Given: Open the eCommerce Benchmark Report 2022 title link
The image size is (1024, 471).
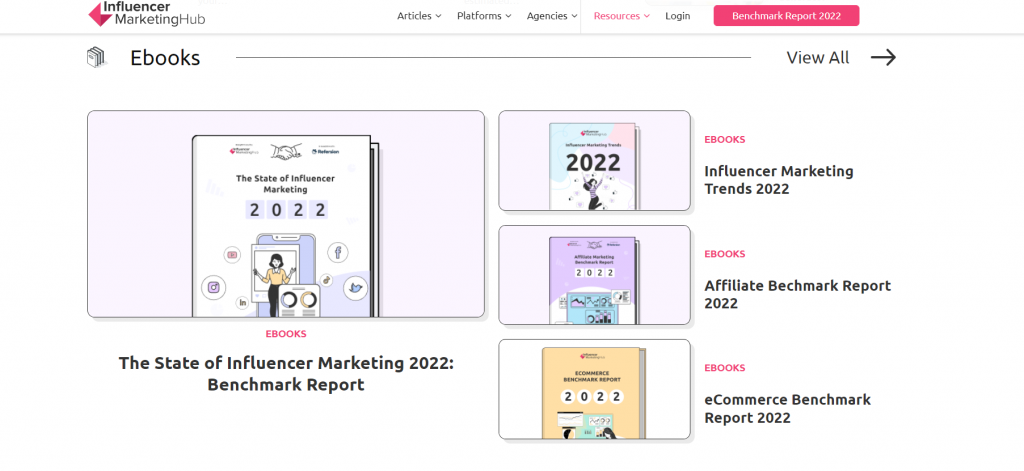Looking at the screenshot, I should click(787, 408).
